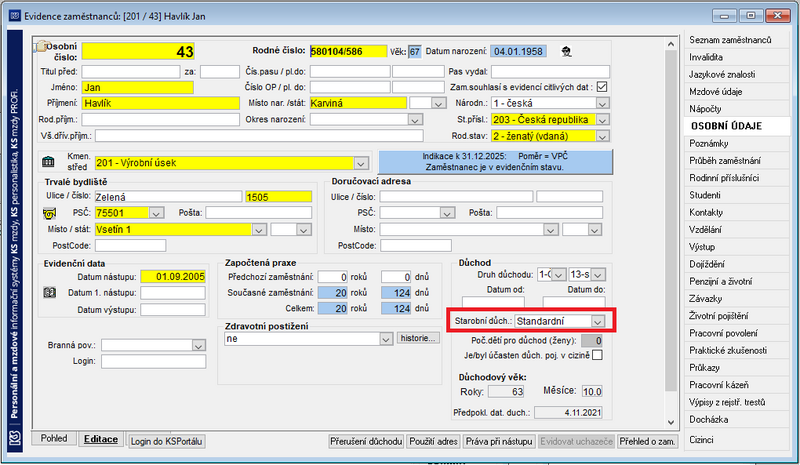Click the Přehled o zam. button
The image size is (800, 465).
coord(647,442)
